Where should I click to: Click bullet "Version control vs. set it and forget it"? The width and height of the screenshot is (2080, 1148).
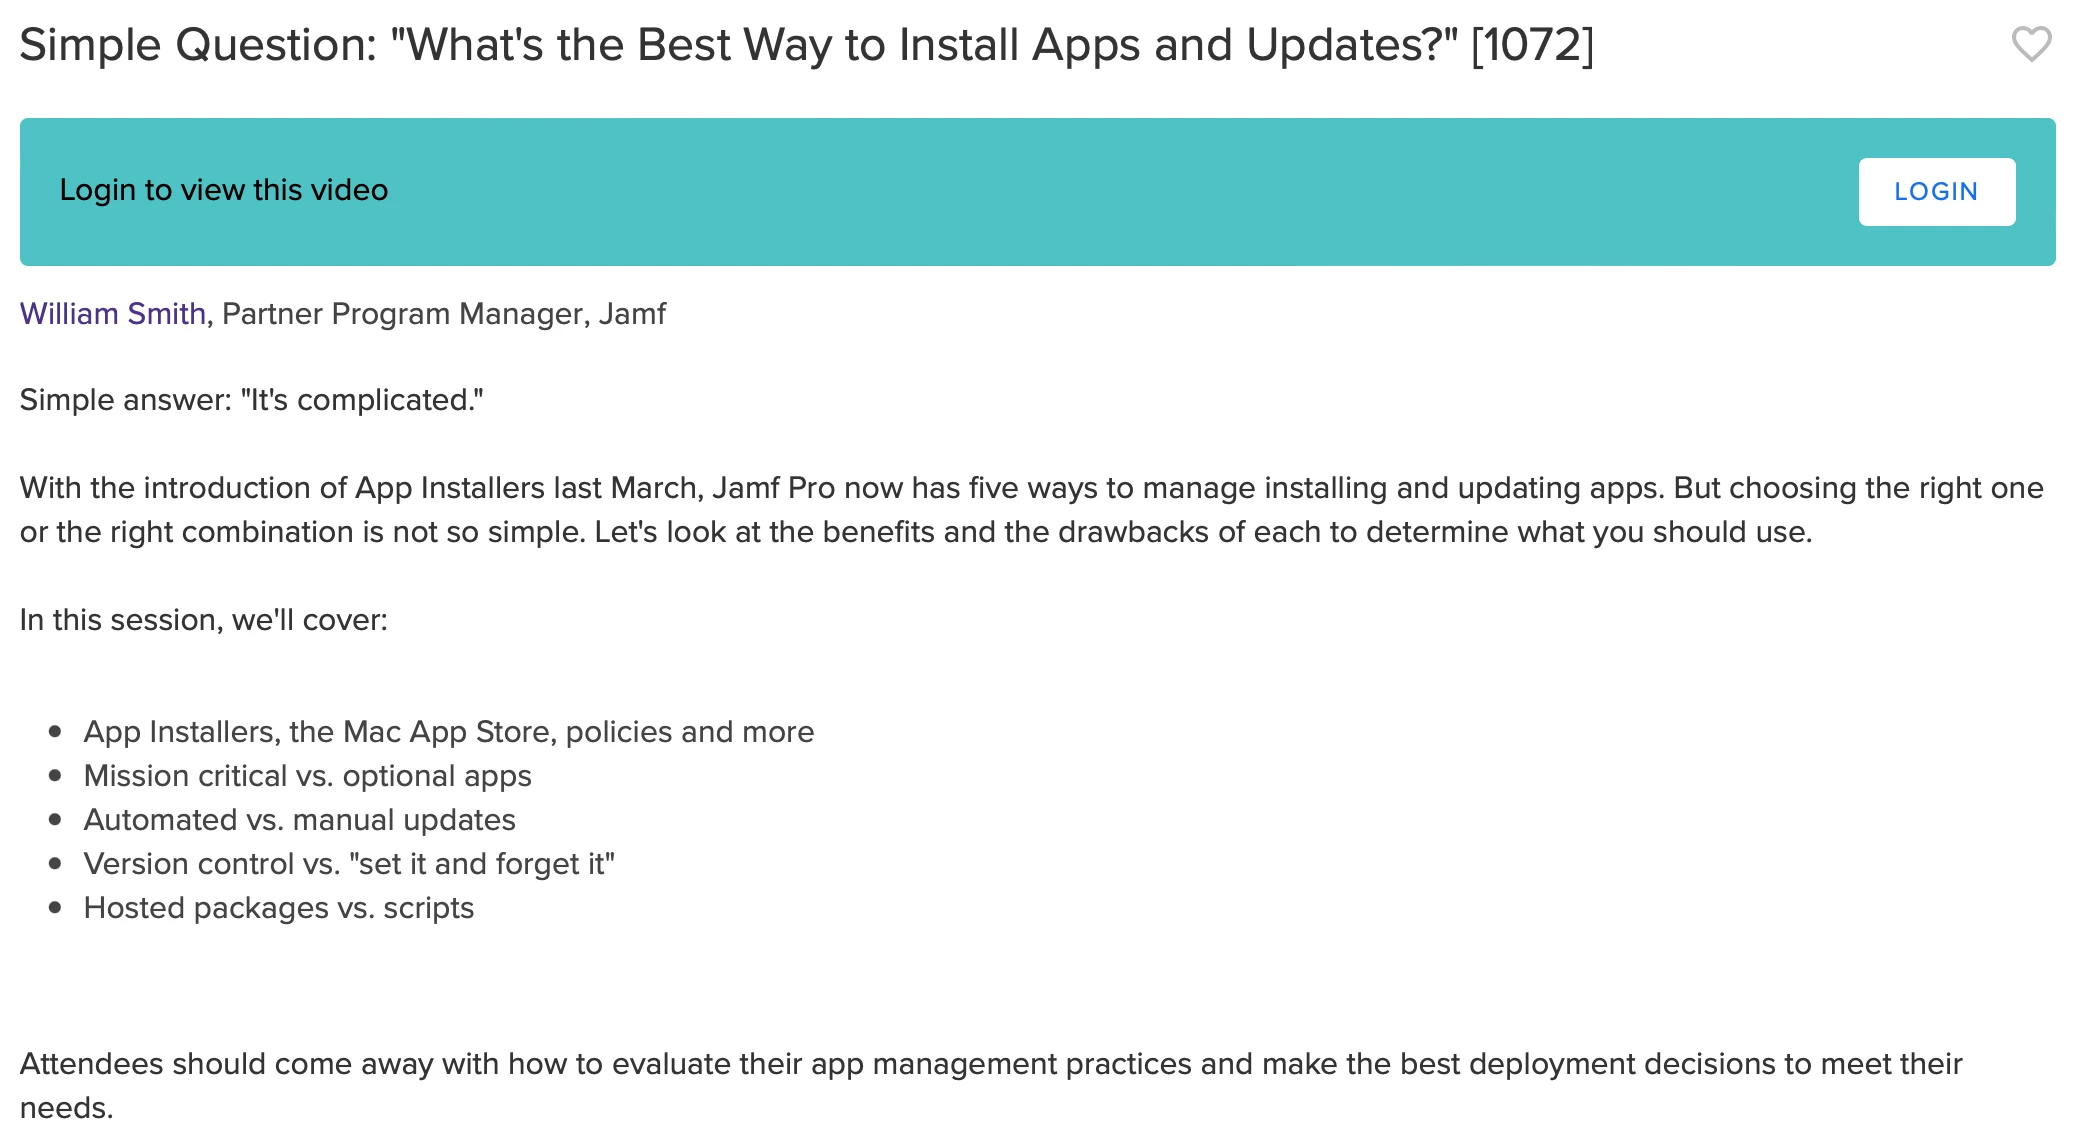coord(349,864)
